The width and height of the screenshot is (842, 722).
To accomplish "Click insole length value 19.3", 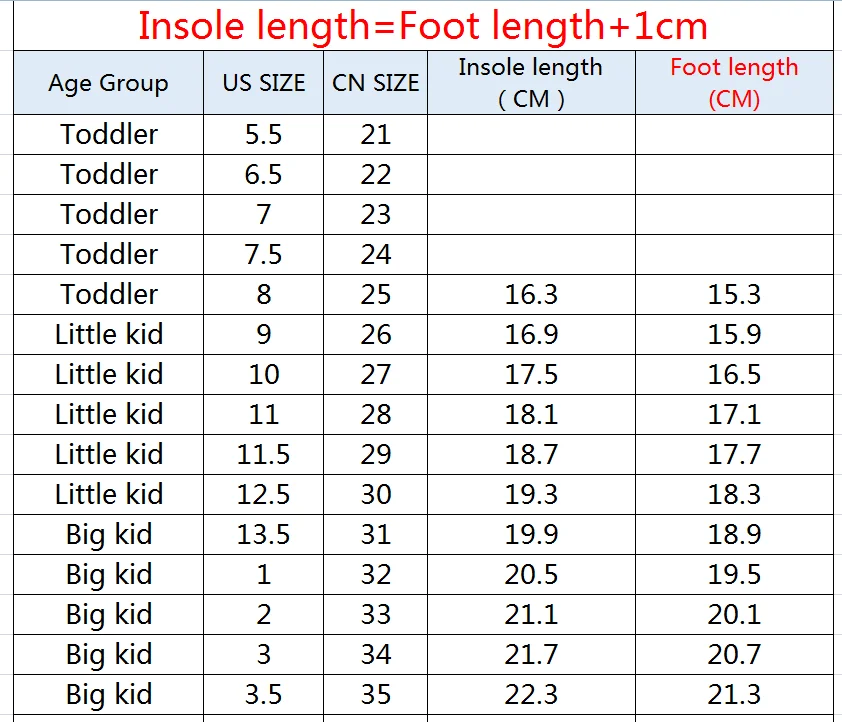I will click(x=531, y=494).
